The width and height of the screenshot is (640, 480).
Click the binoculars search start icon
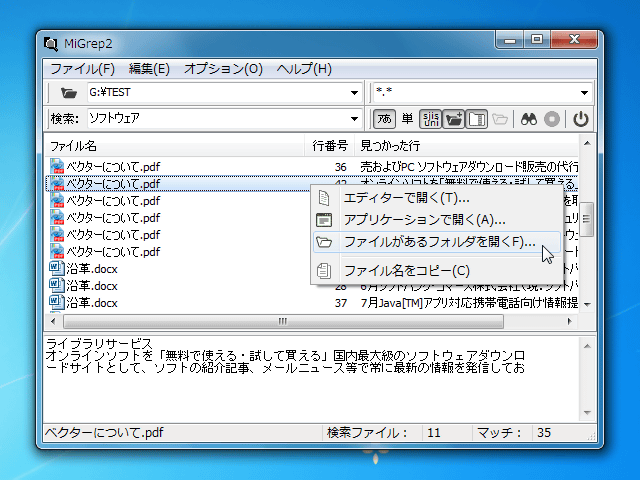pyautogui.click(x=529, y=119)
